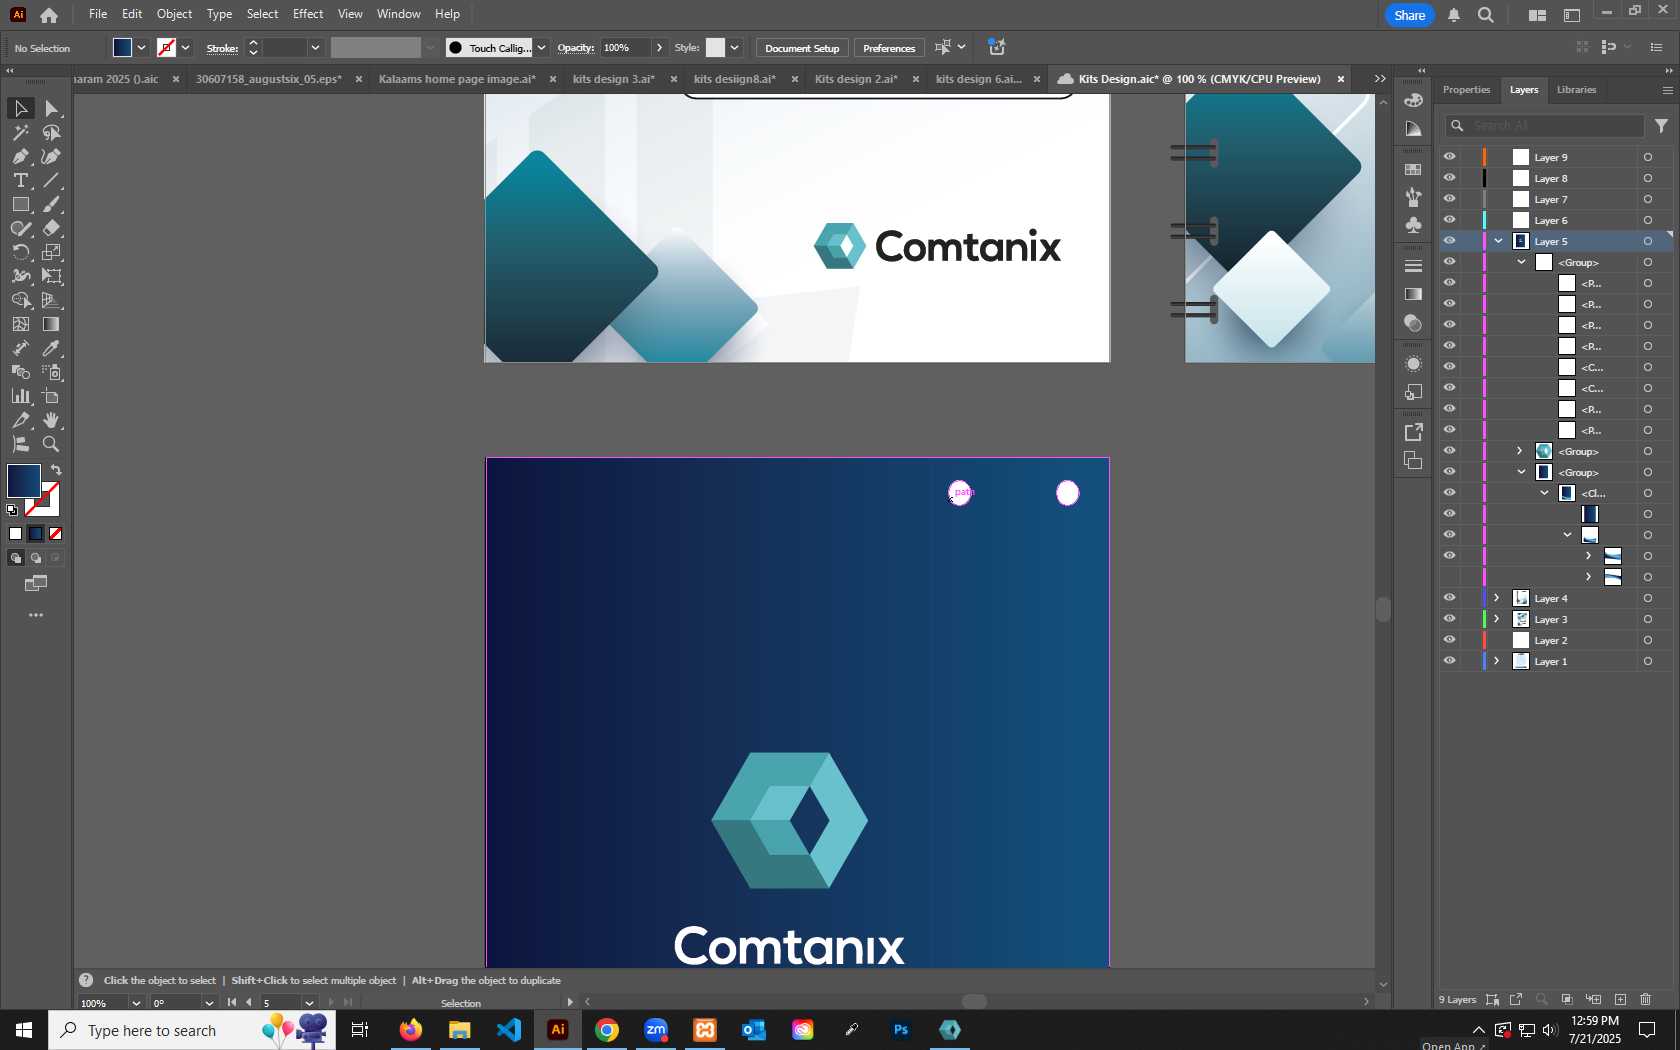This screenshot has width=1680, height=1050.
Task: Open notifications bell icon
Action: [x=1454, y=15]
